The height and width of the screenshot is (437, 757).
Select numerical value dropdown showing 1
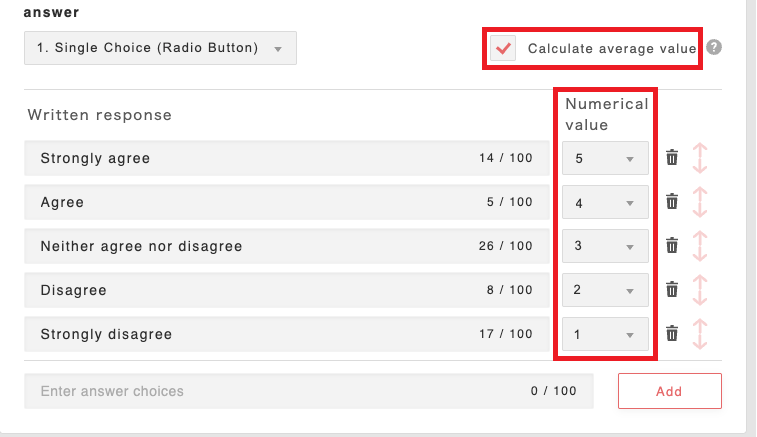604,334
